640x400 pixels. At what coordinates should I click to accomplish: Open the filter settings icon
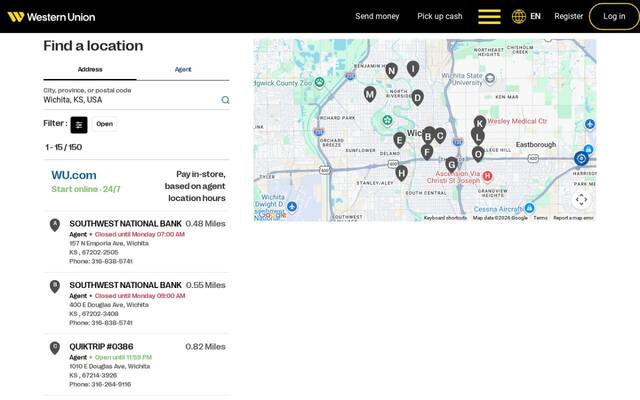[79, 125]
